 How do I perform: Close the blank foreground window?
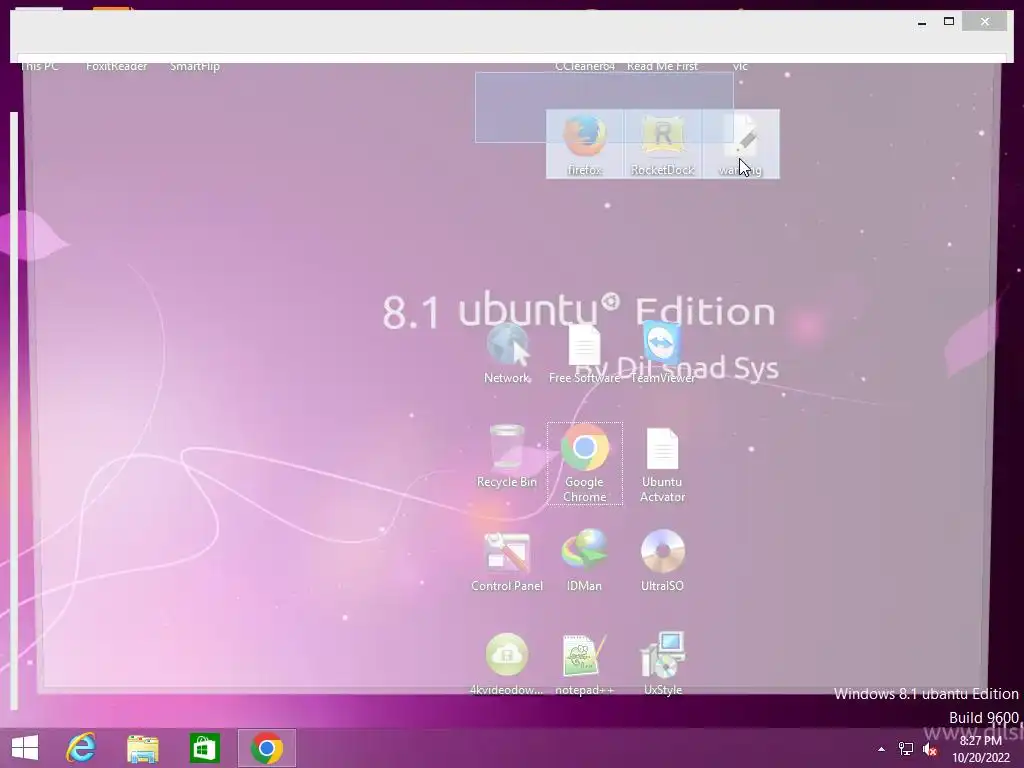tap(985, 22)
